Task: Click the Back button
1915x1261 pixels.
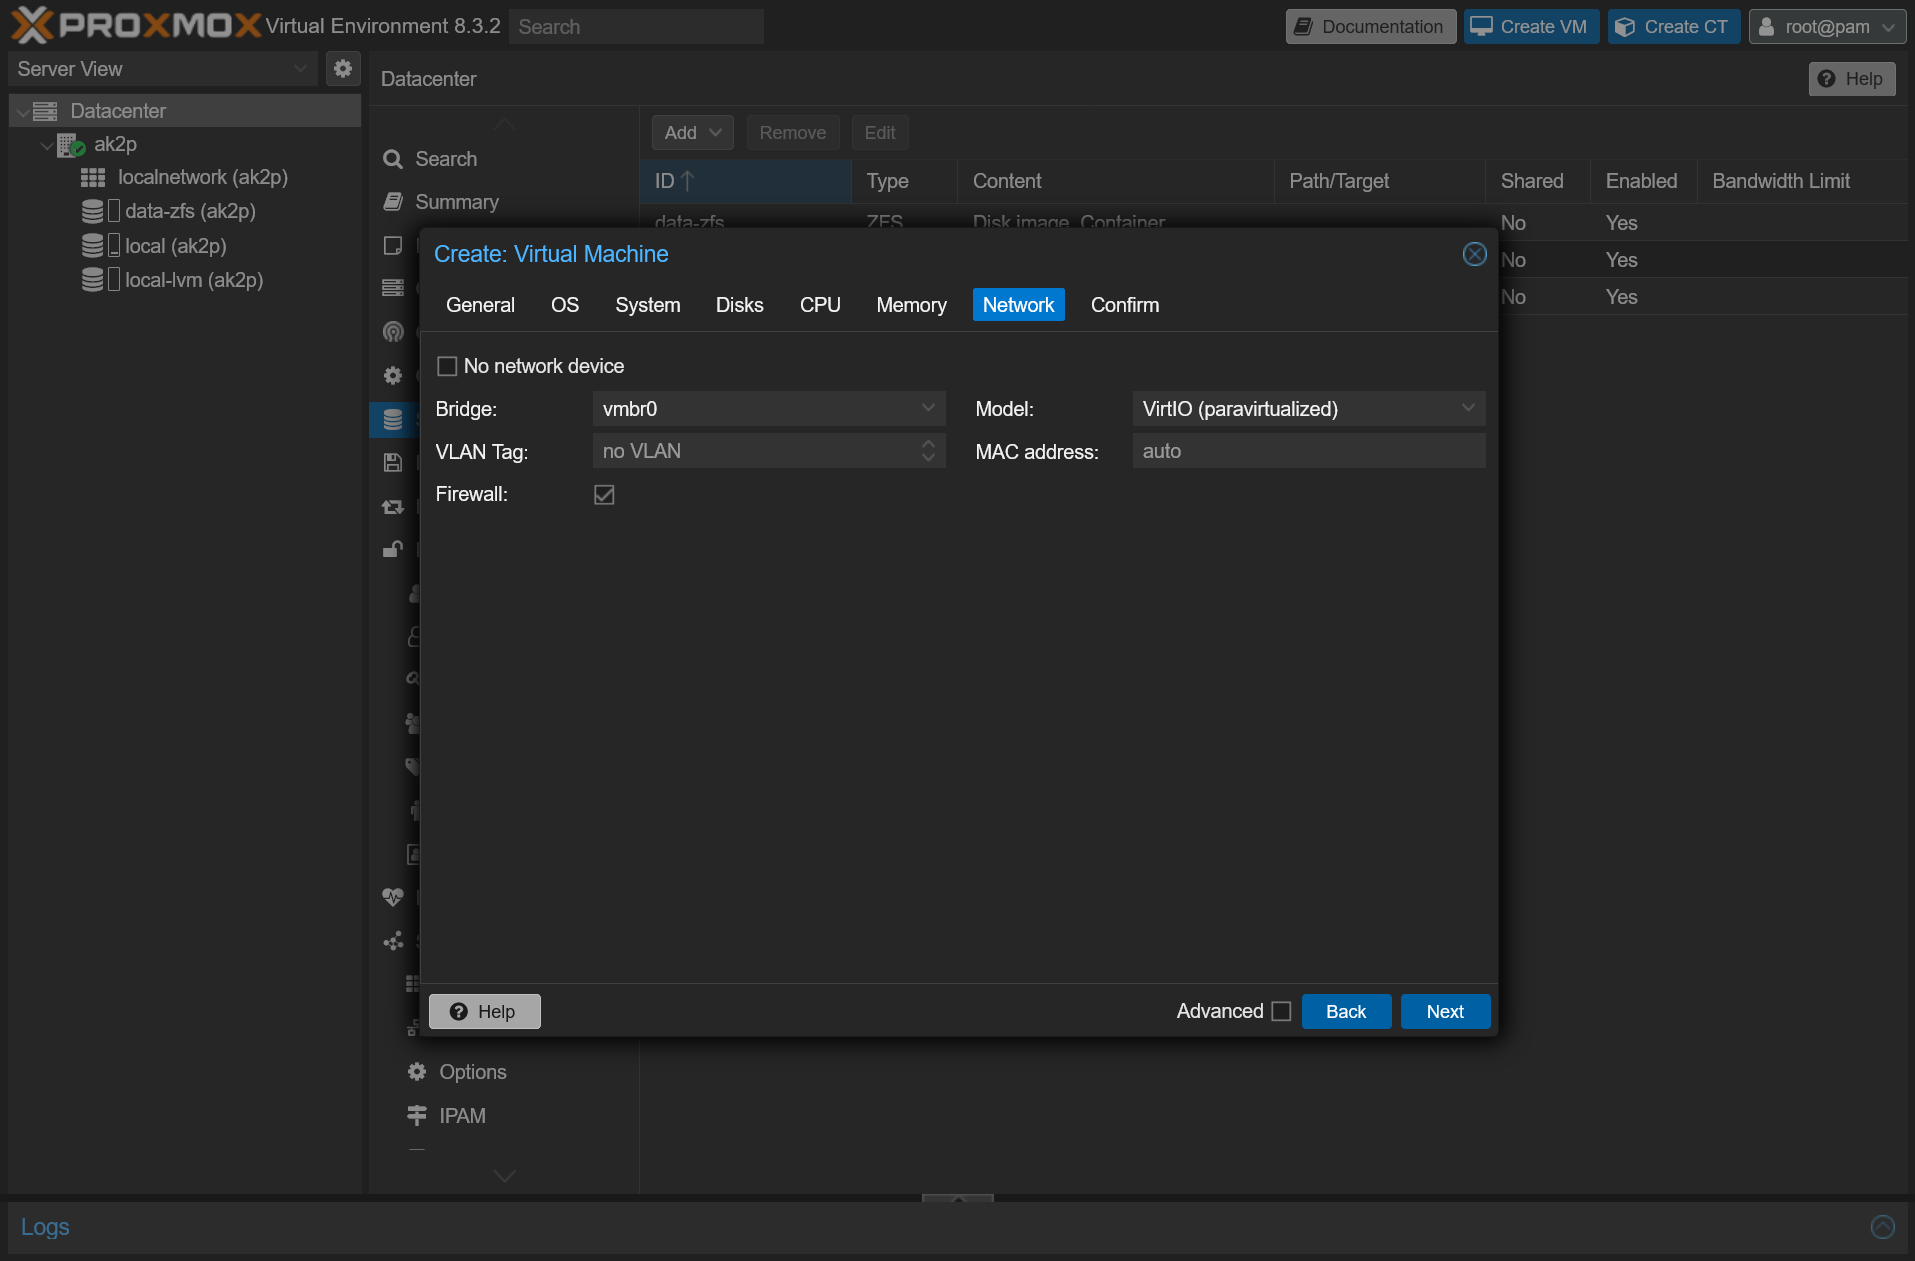Action: [x=1346, y=1011]
